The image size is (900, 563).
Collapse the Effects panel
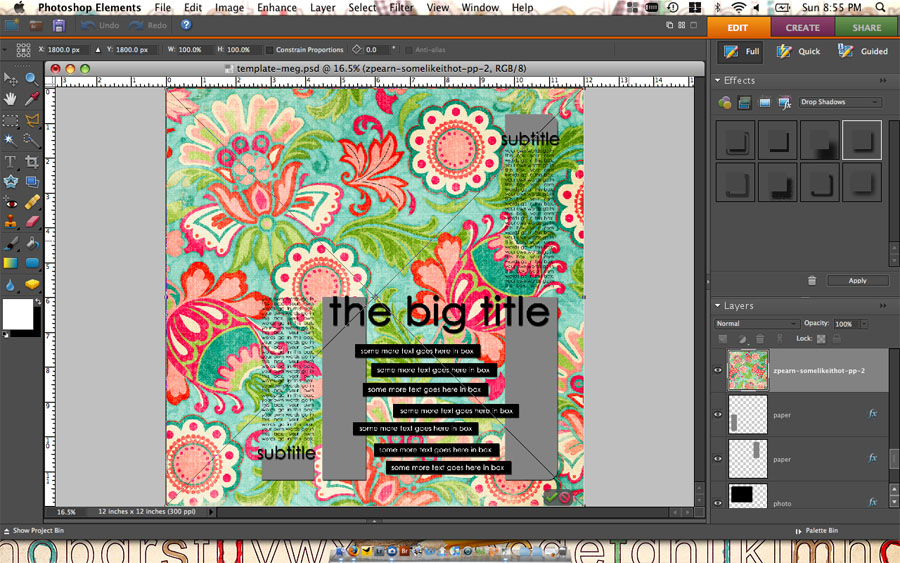[718, 80]
